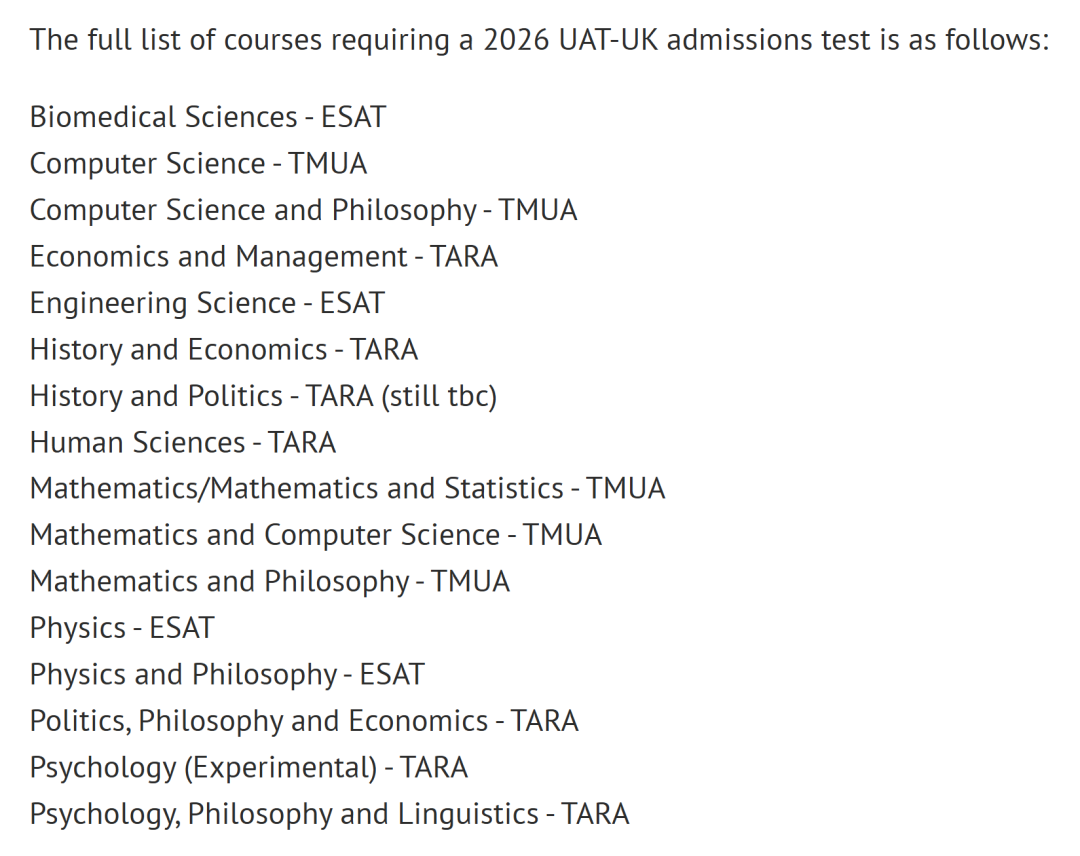
Task: Click the Mathematics and Philosophy - TMUA line
Action: [269, 581]
